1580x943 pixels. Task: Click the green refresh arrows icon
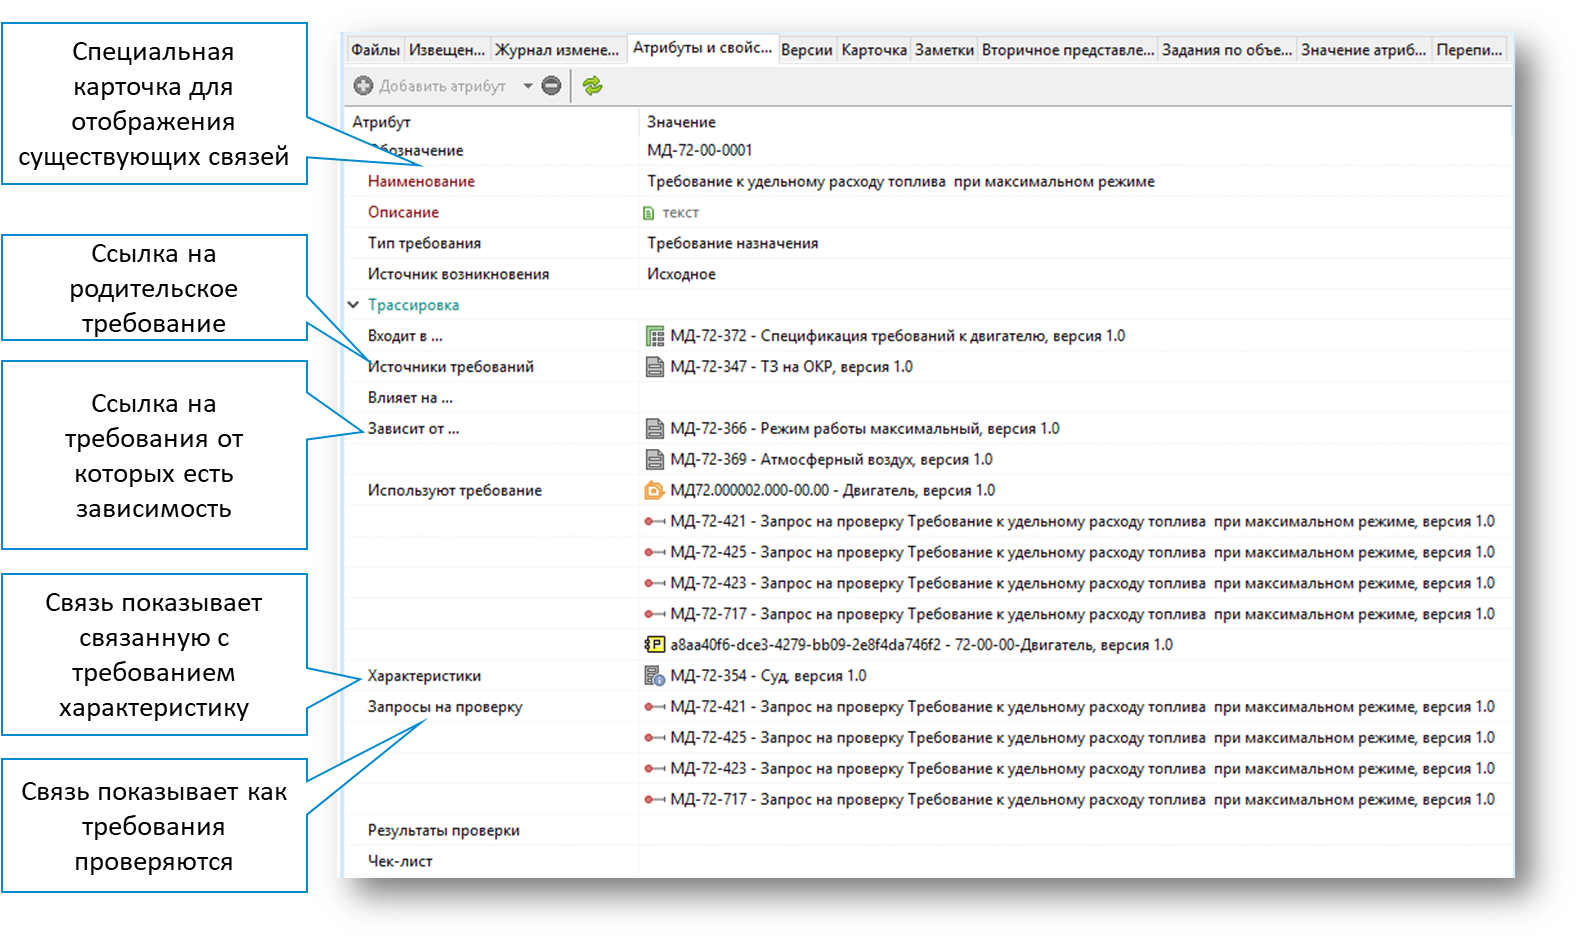(593, 86)
